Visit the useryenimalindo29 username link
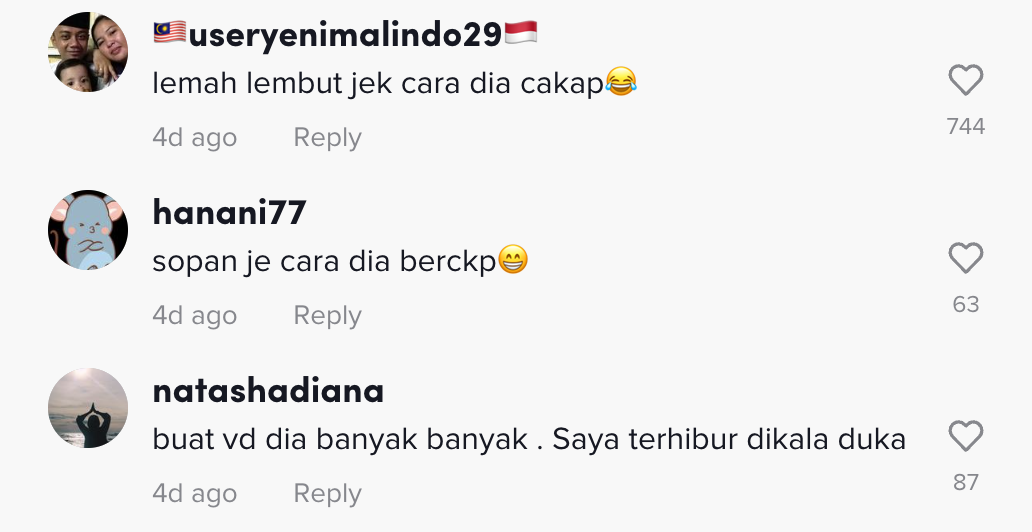 pos(346,34)
